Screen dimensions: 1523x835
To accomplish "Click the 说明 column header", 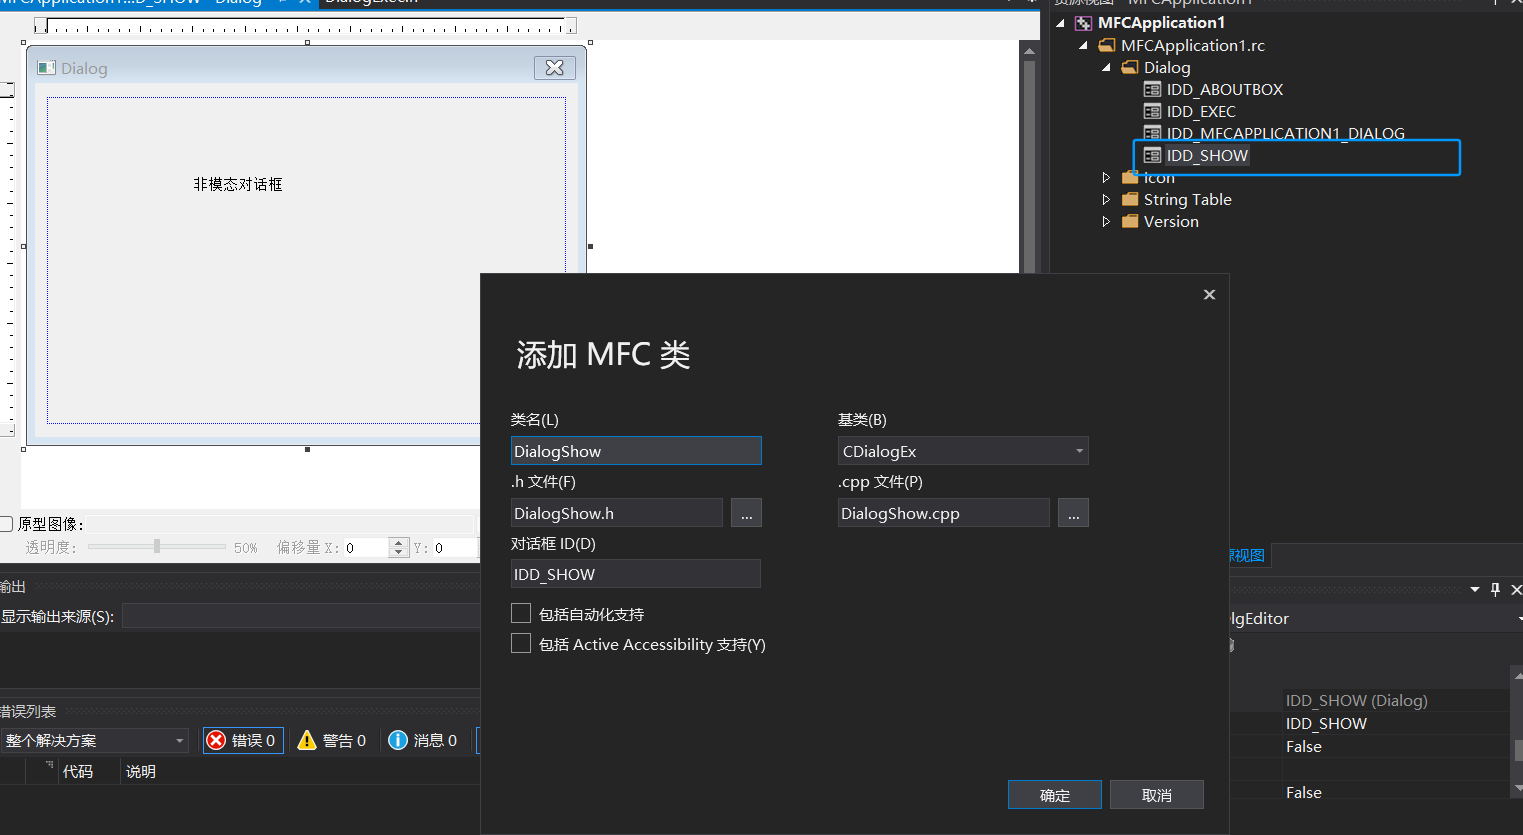I will 141,771.
